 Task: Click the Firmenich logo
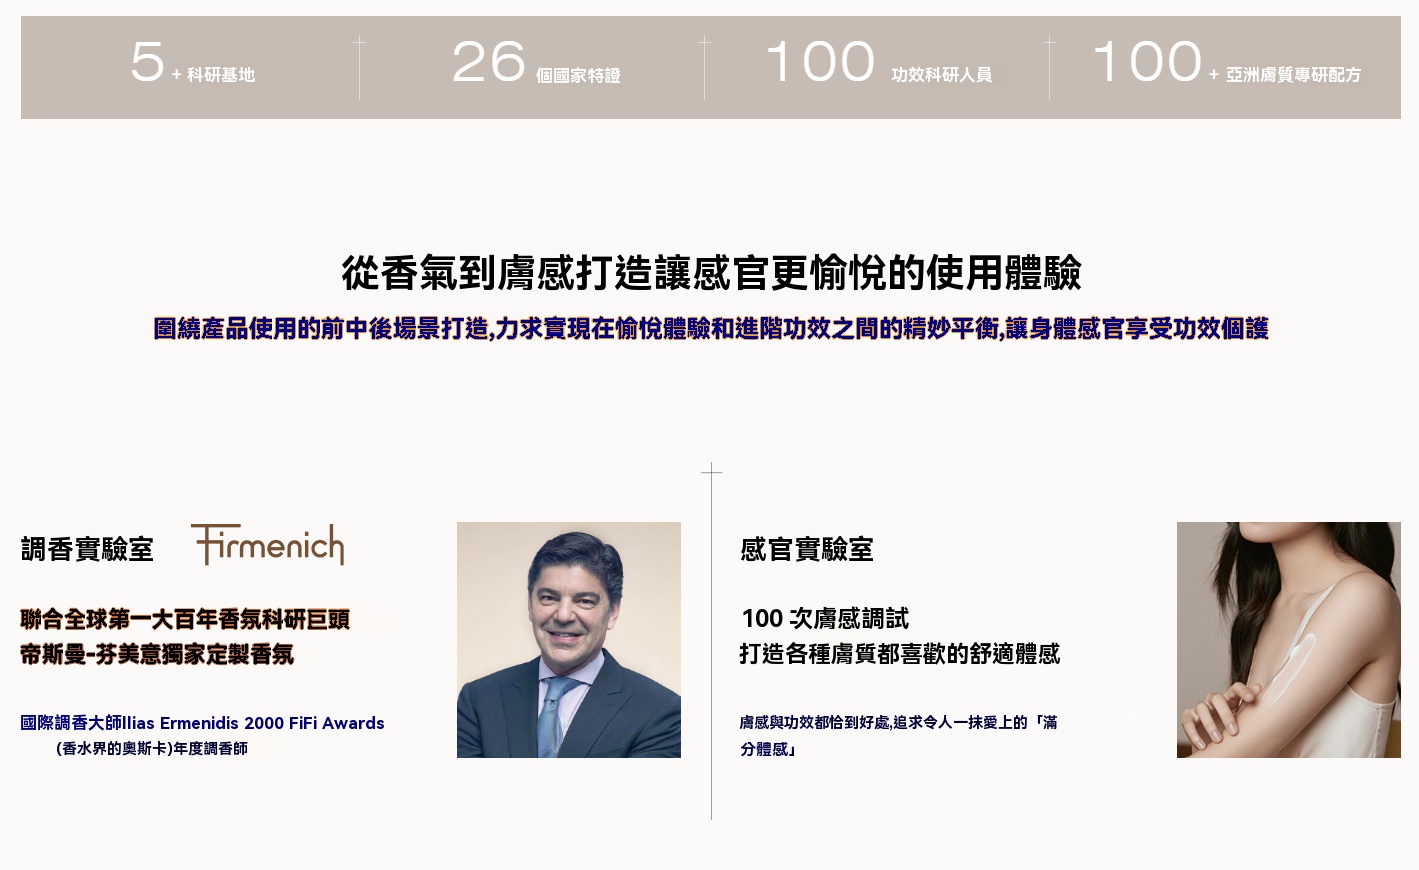pos(267,545)
